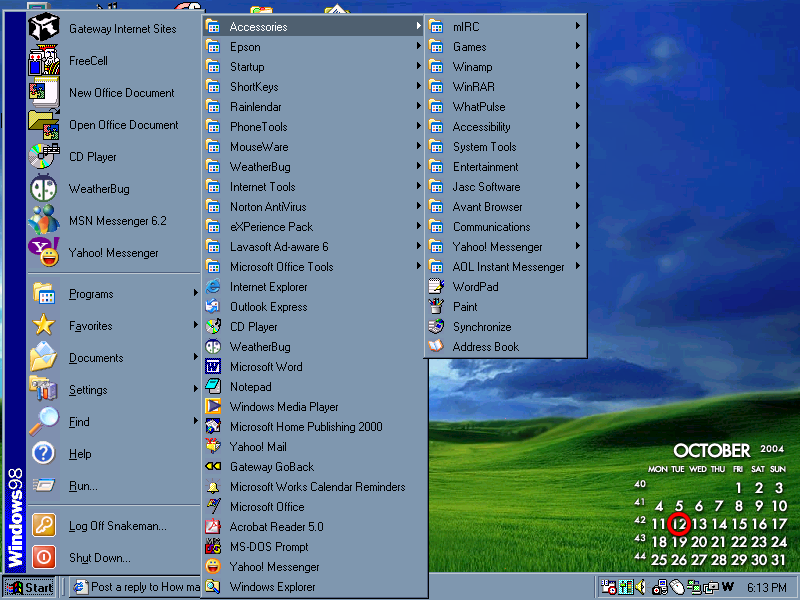Screen dimensions: 800x600
Task: Select the eXPerience Pack folder
Action: pyautogui.click(x=314, y=227)
